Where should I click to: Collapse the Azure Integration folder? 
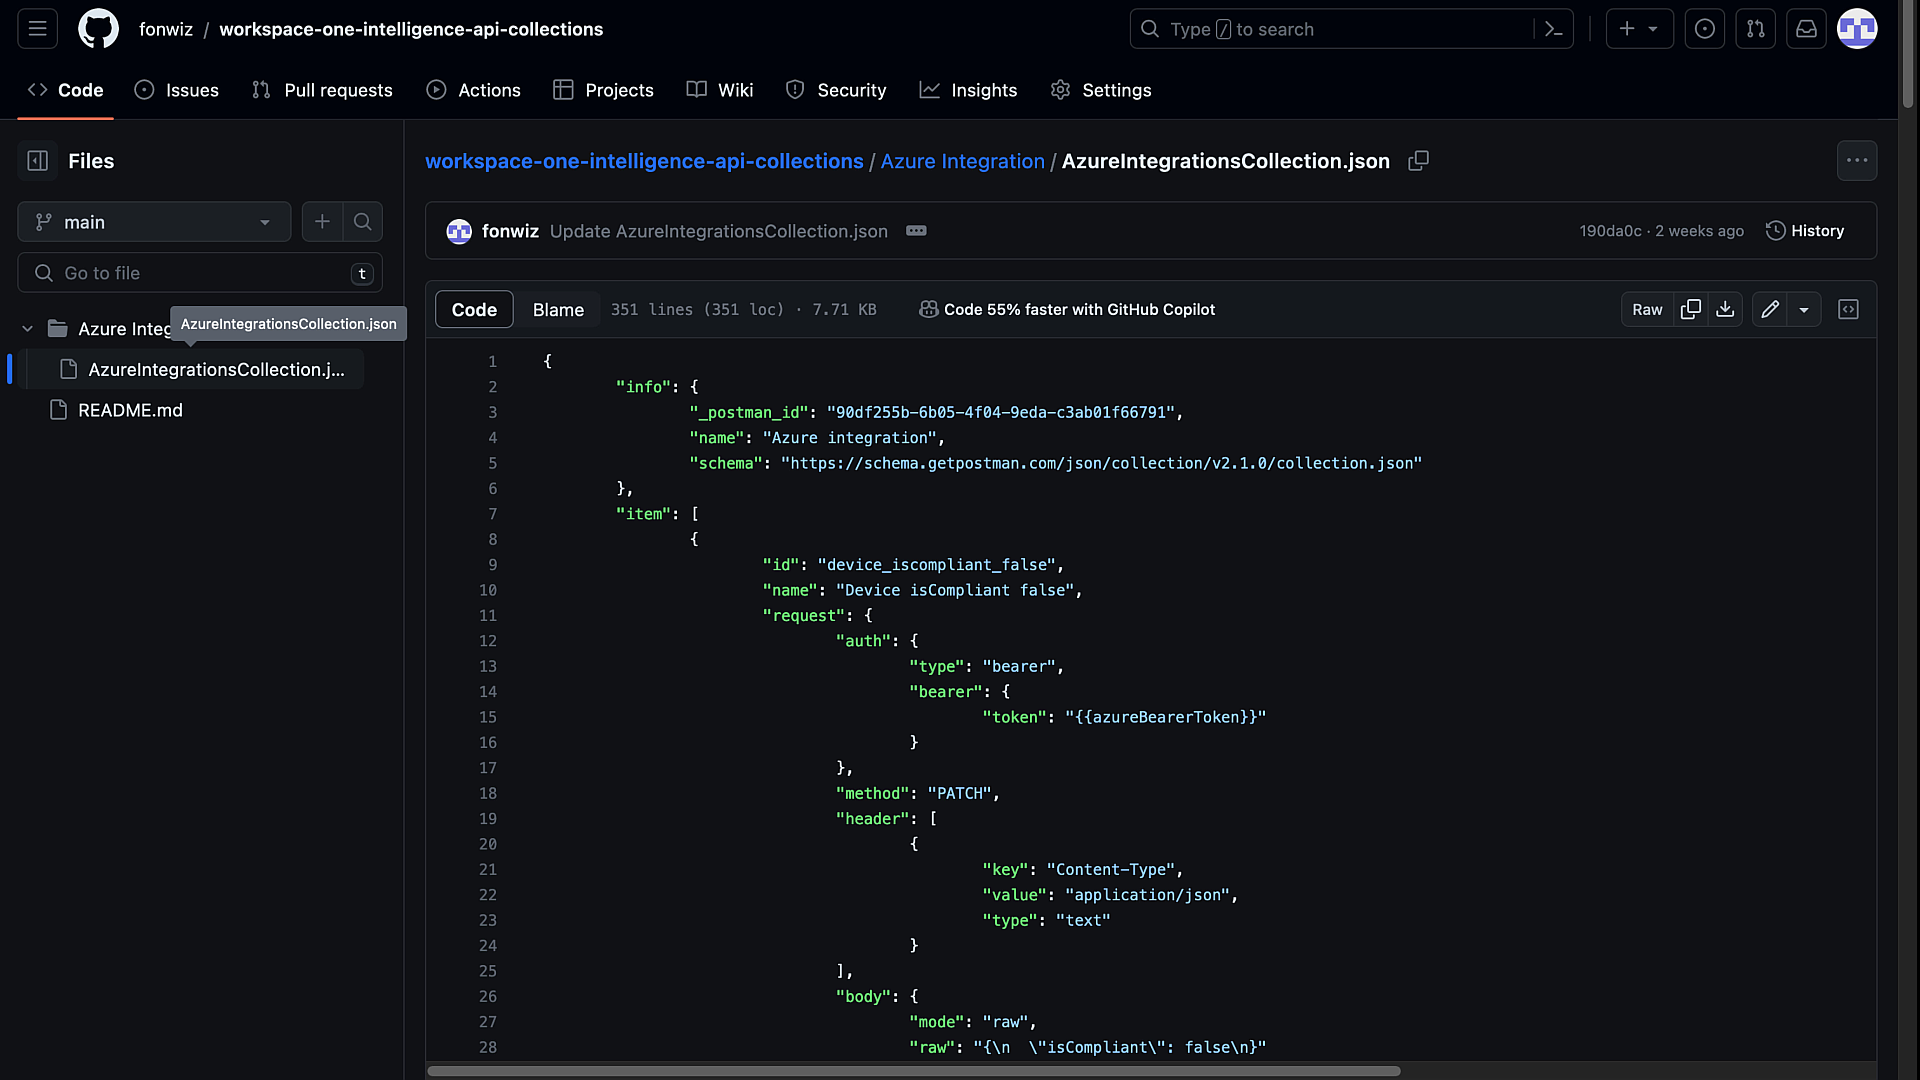tap(28, 329)
